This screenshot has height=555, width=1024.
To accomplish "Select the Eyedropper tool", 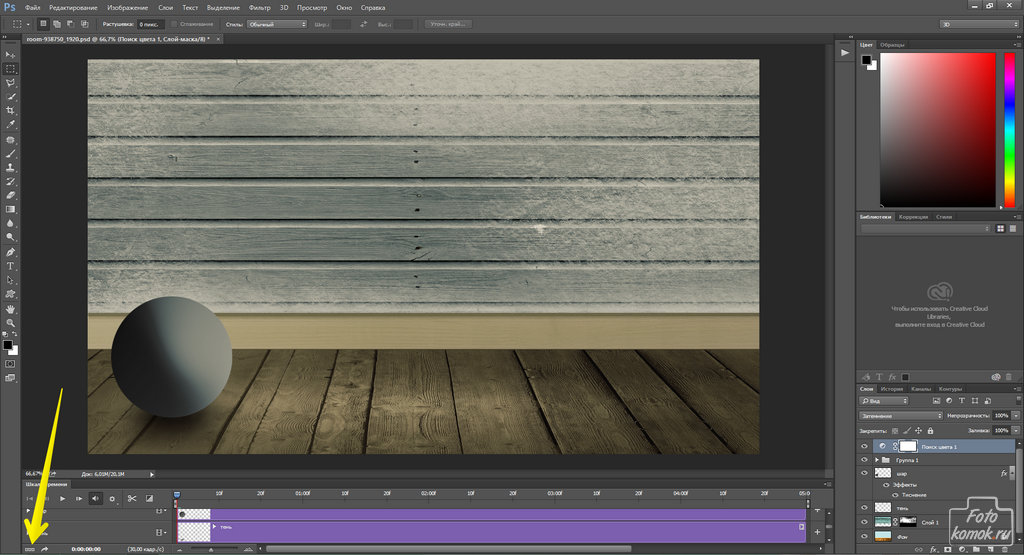I will (10, 125).
